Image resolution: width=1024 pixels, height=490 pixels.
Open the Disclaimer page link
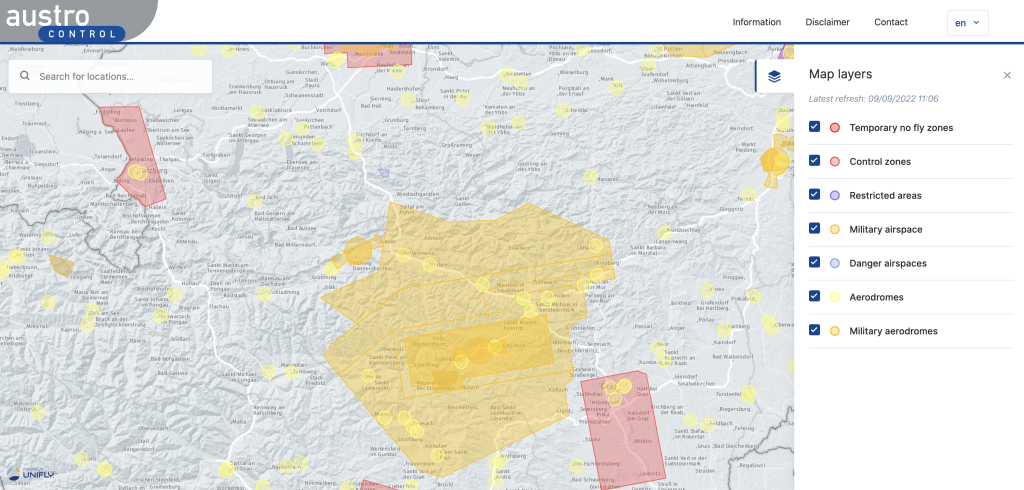[x=827, y=22]
